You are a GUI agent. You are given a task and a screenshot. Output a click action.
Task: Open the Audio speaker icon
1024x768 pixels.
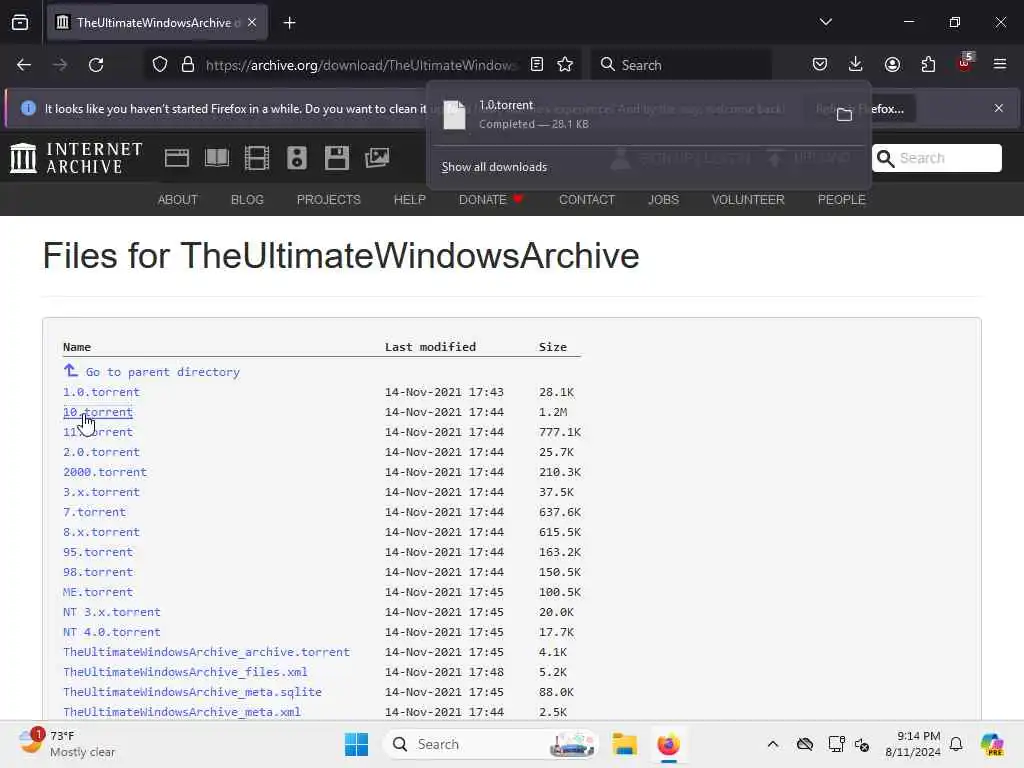pyautogui.click(x=296, y=158)
